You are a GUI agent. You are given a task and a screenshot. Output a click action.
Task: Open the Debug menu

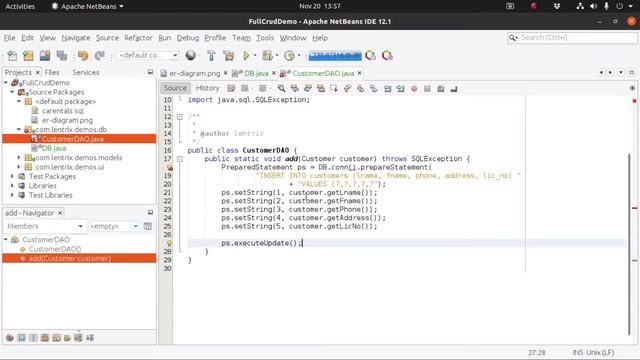pyautogui.click(x=188, y=38)
